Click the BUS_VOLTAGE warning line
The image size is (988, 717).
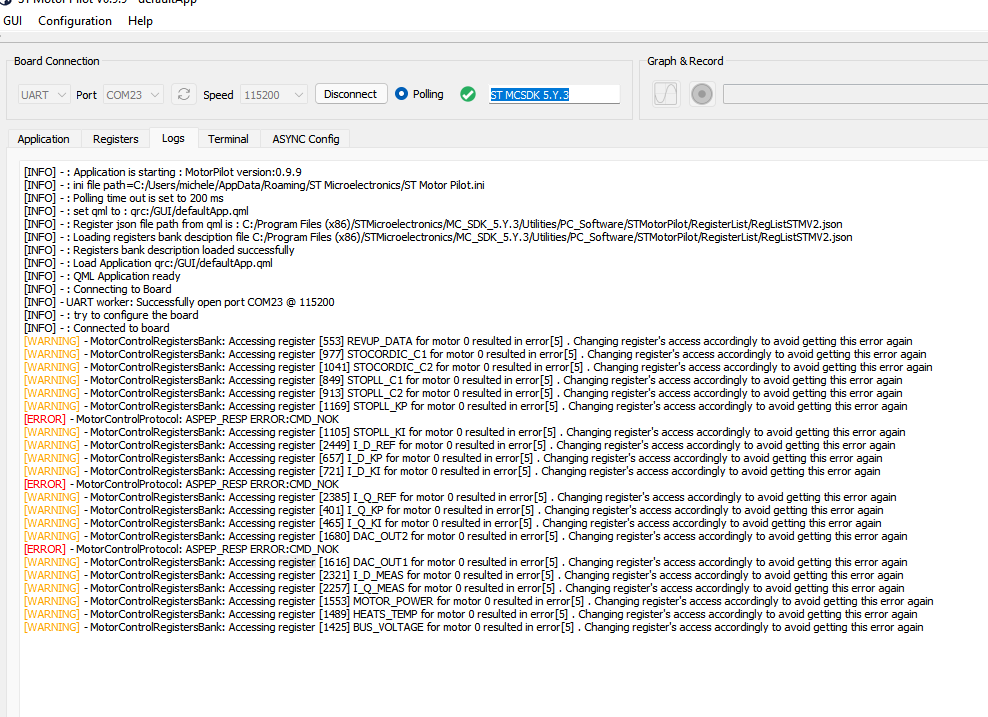(x=474, y=627)
